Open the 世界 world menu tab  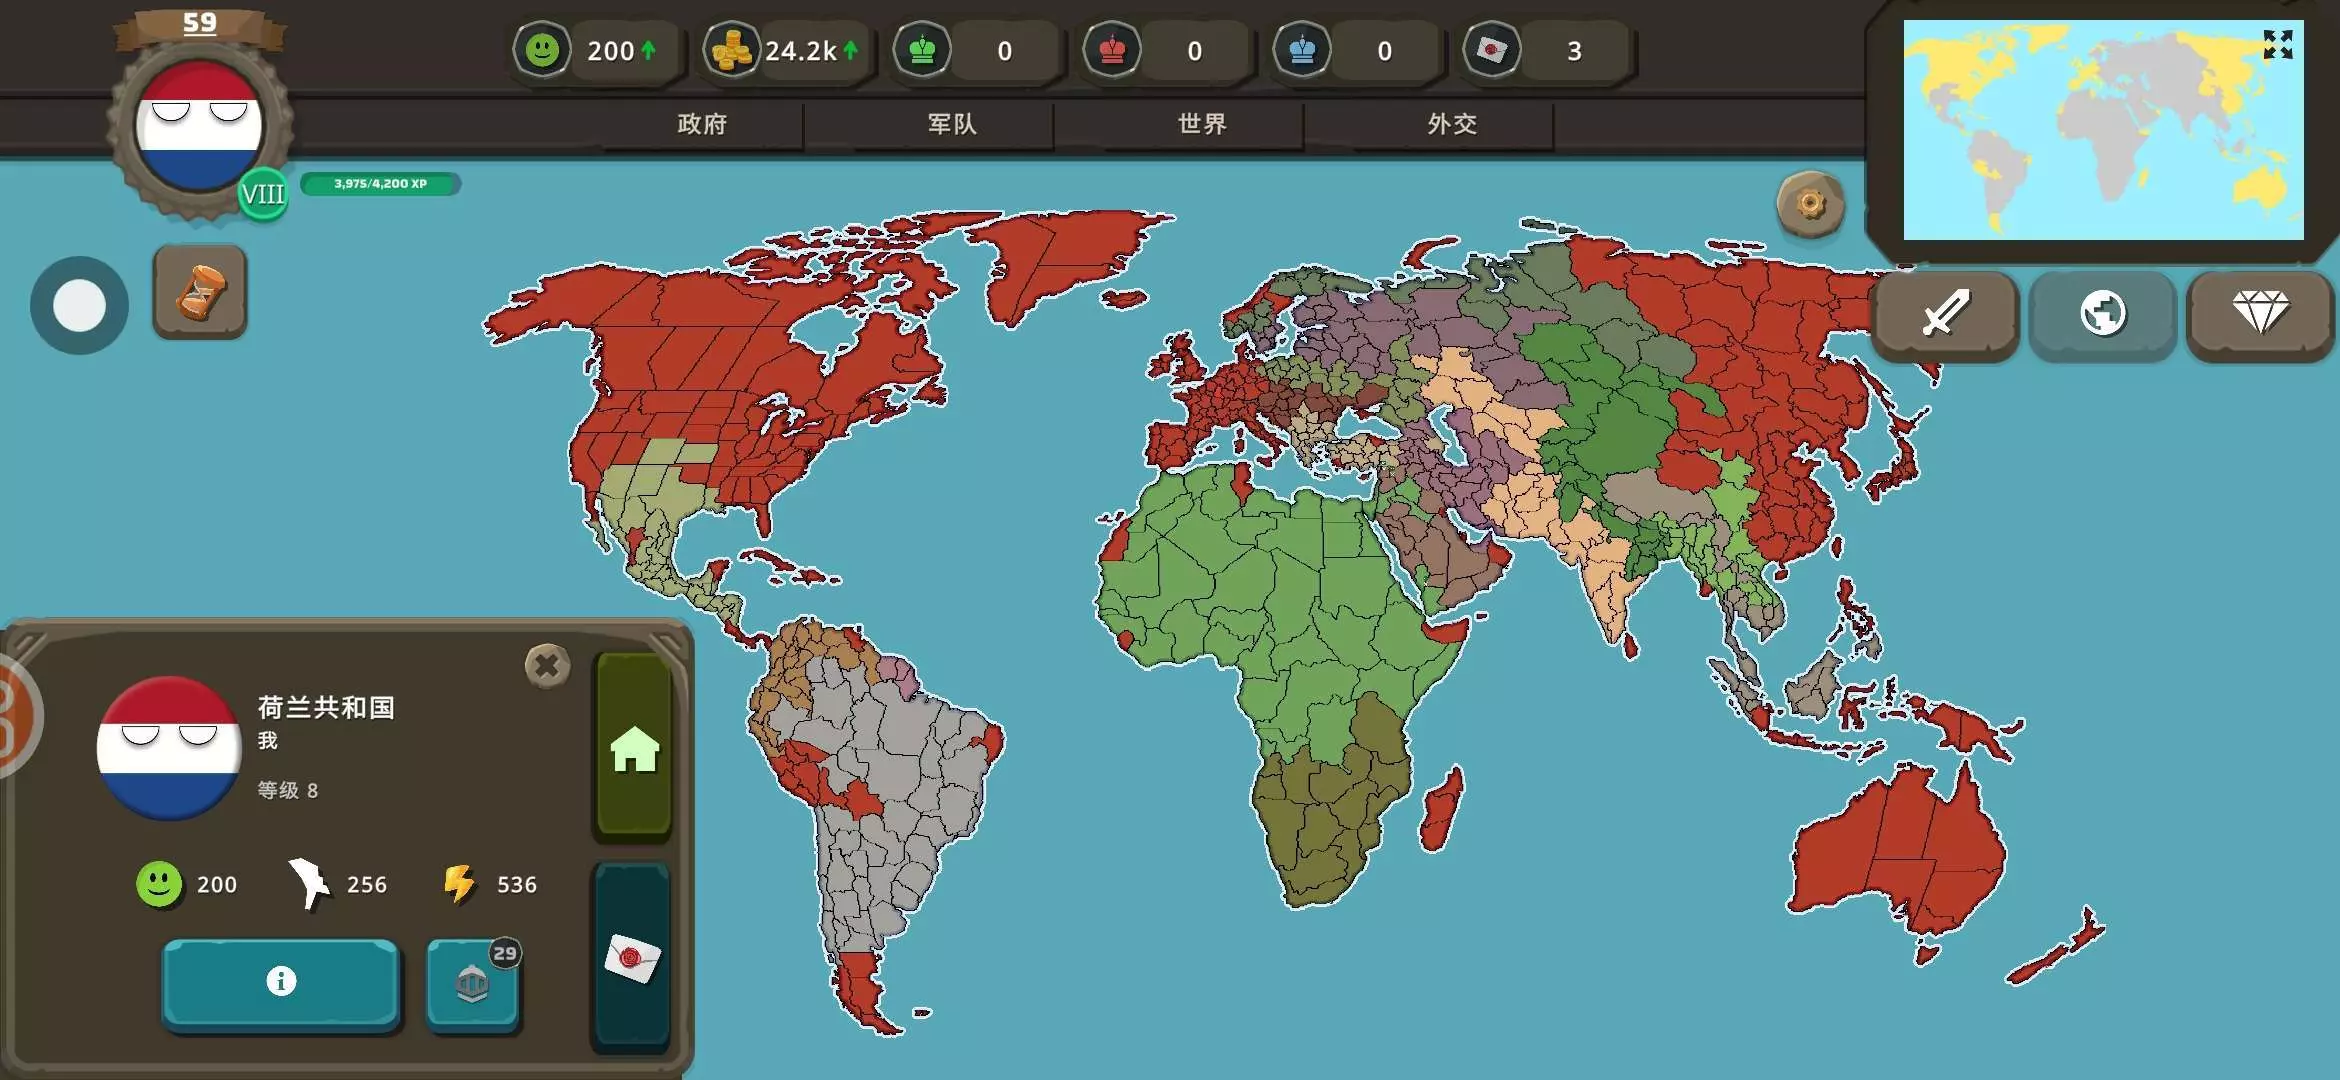coord(1202,124)
